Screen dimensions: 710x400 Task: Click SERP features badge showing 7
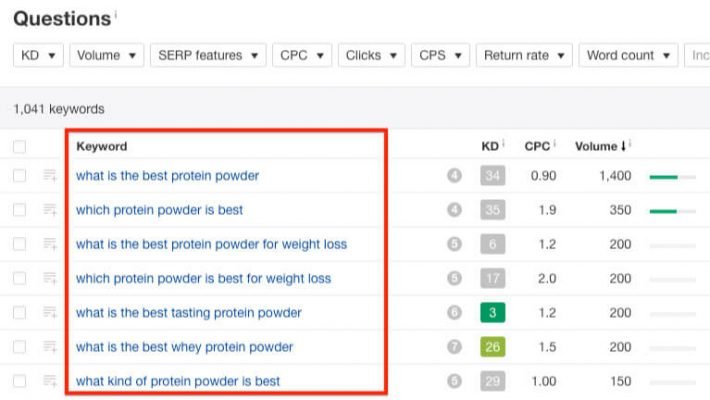[x=455, y=347]
